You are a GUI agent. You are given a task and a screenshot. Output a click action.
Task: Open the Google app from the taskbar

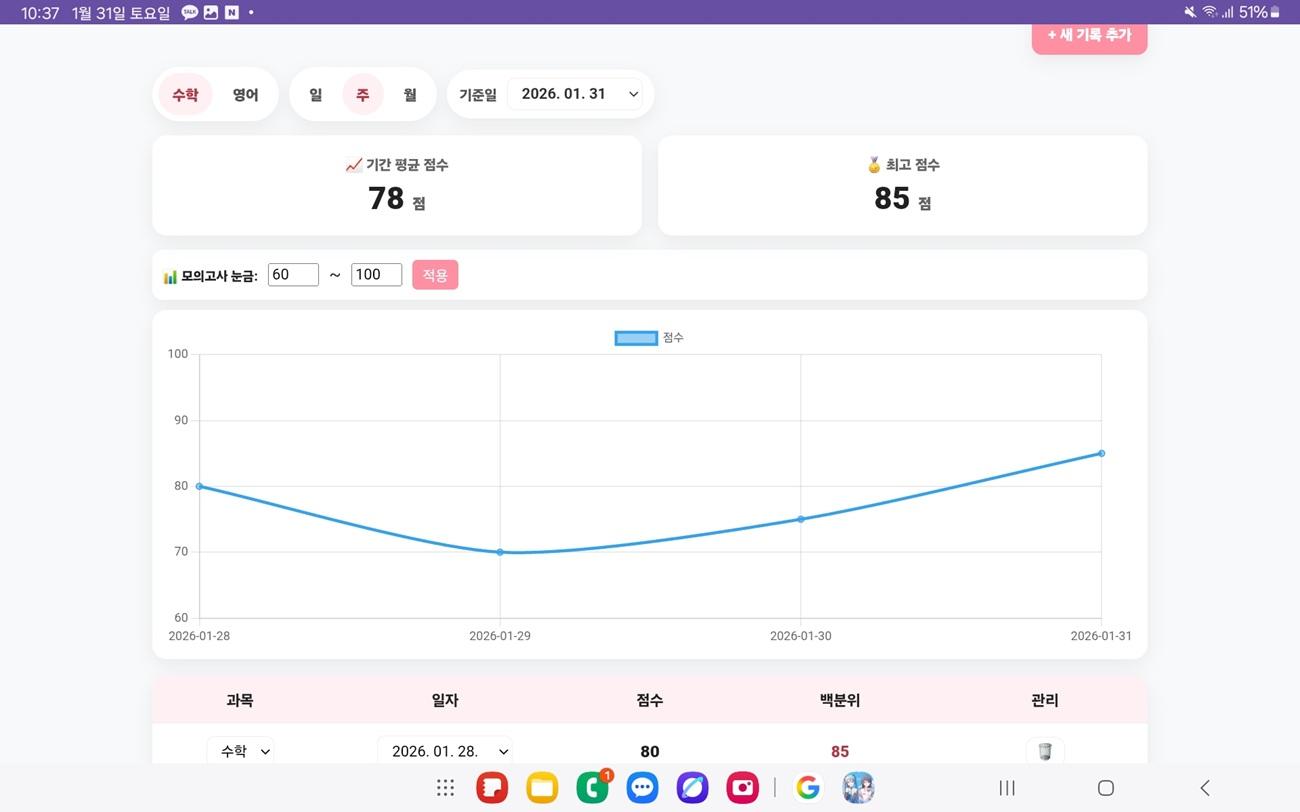click(808, 788)
